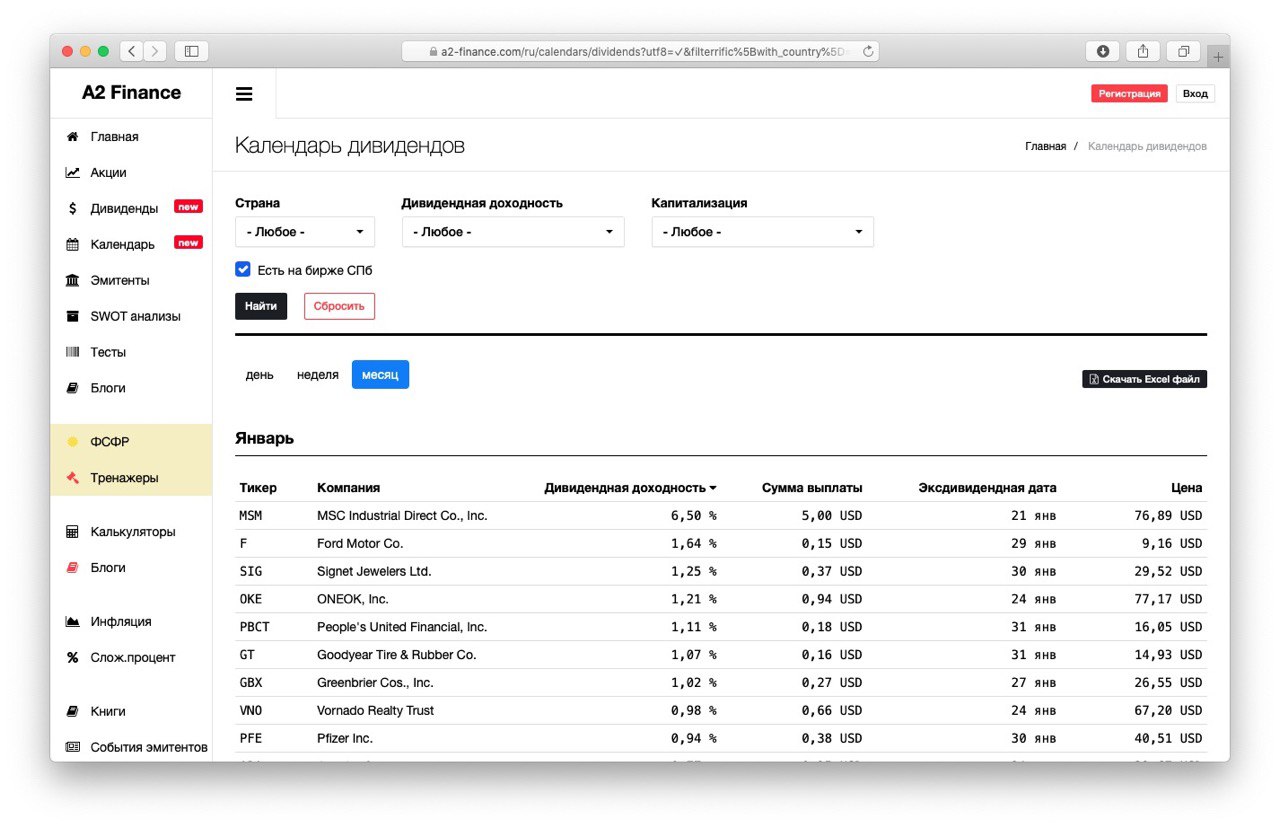Select the день tab
The image size is (1280, 828).
[260, 375]
